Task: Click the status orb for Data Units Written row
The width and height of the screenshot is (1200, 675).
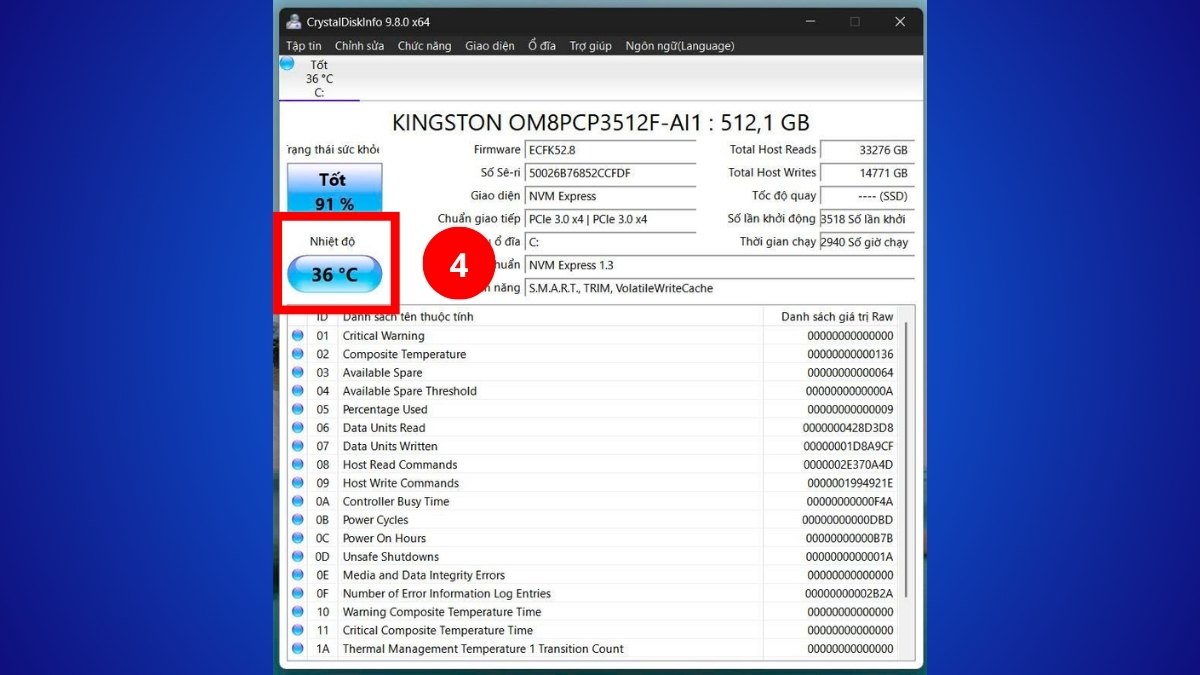Action: pos(297,446)
